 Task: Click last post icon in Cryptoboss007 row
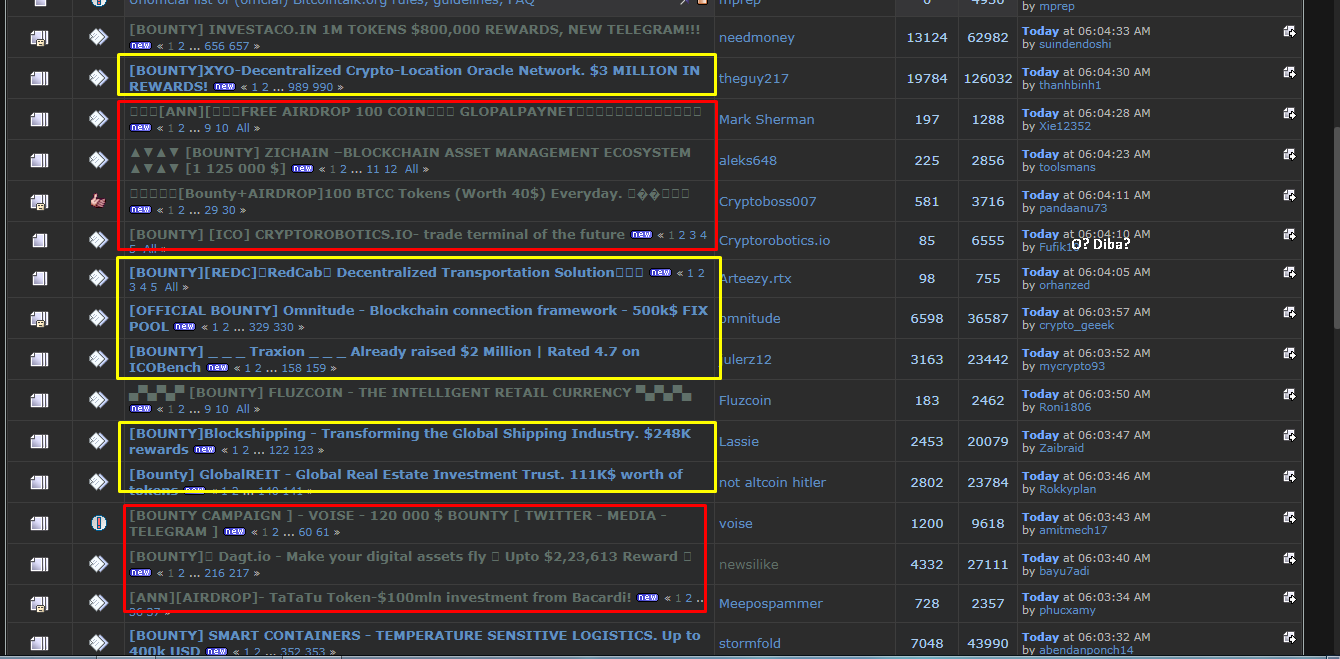point(1290,196)
